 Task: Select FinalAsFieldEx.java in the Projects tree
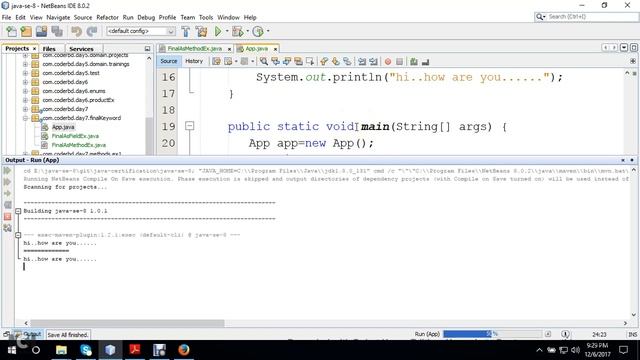tap(75, 136)
